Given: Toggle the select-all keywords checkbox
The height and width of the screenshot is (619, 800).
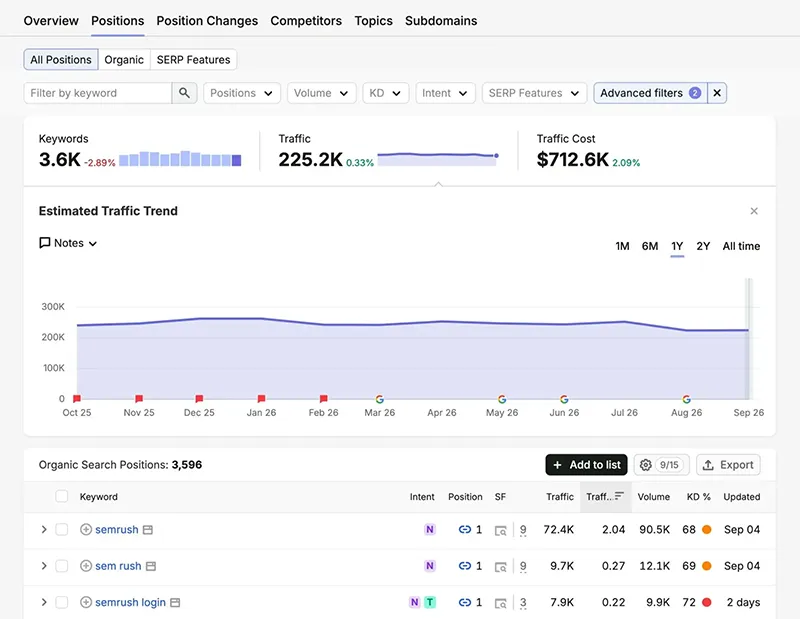Looking at the screenshot, I should [x=62, y=496].
